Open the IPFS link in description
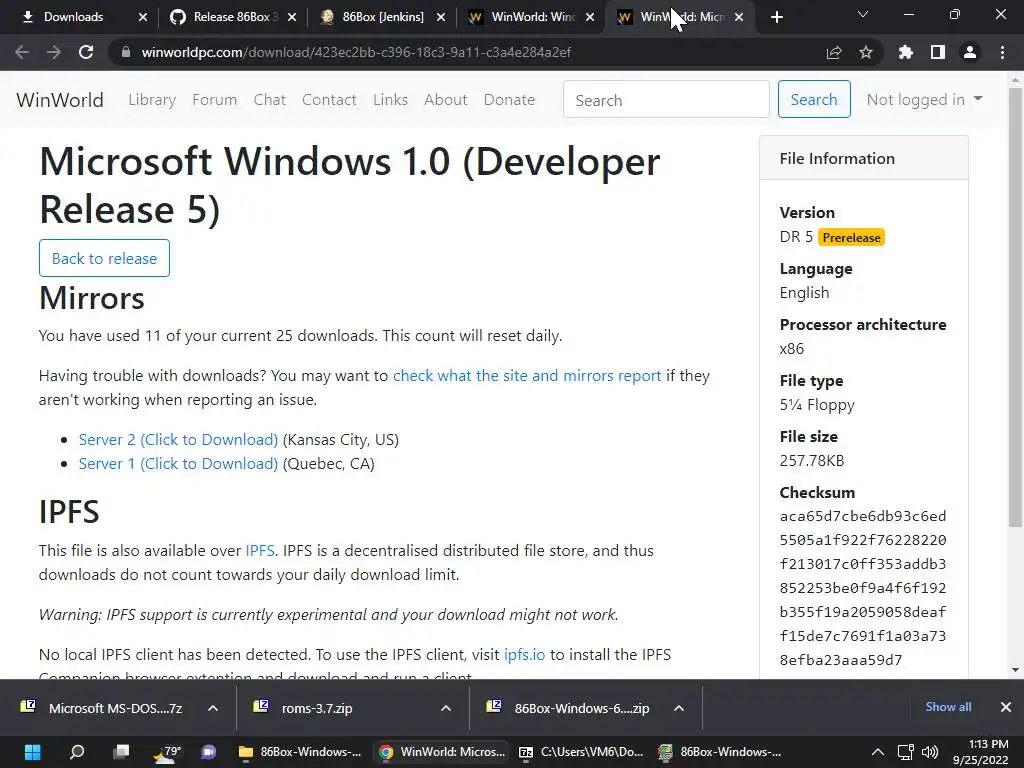 [x=260, y=551]
